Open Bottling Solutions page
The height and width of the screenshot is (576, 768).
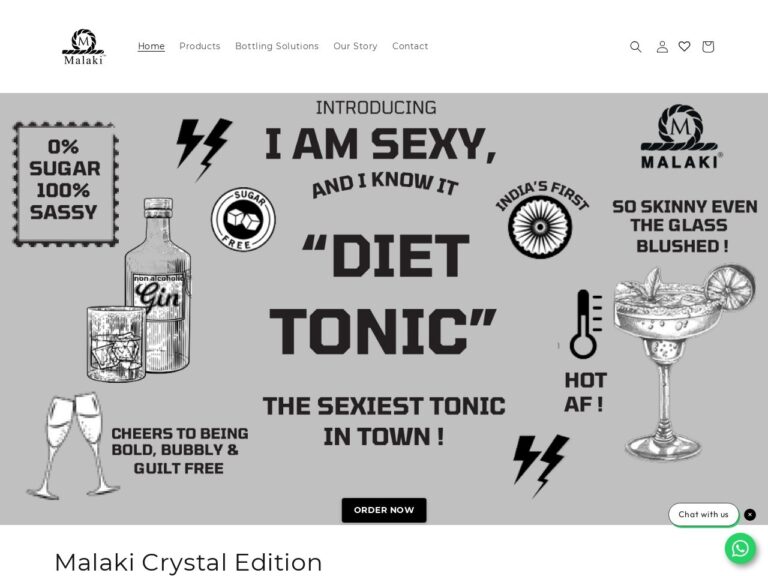pyautogui.click(x=277, y=46)
